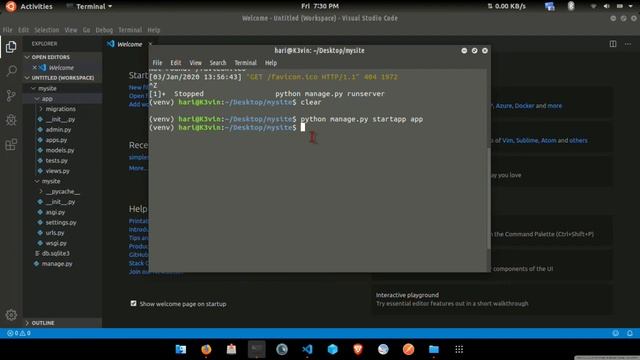The image size is (640, 360).
Task: Click errors and warnings status bar indicator
Action: (x=19, y=333)
